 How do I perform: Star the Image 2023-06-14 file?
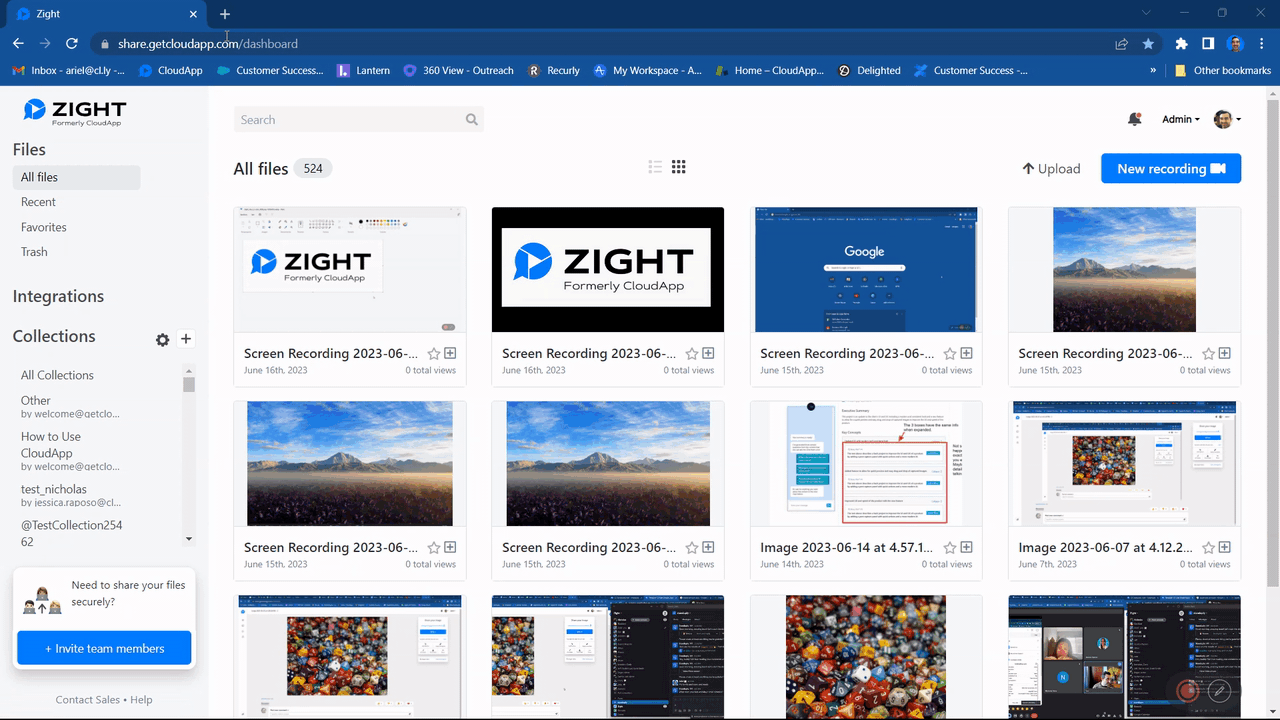(950, 547)
